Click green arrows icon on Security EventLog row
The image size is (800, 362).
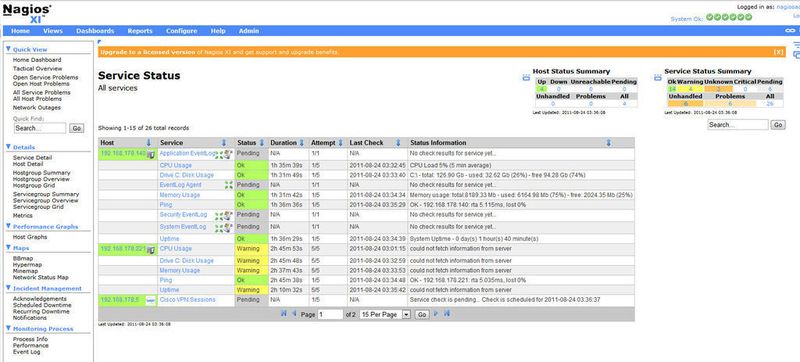tap(219, 216)
